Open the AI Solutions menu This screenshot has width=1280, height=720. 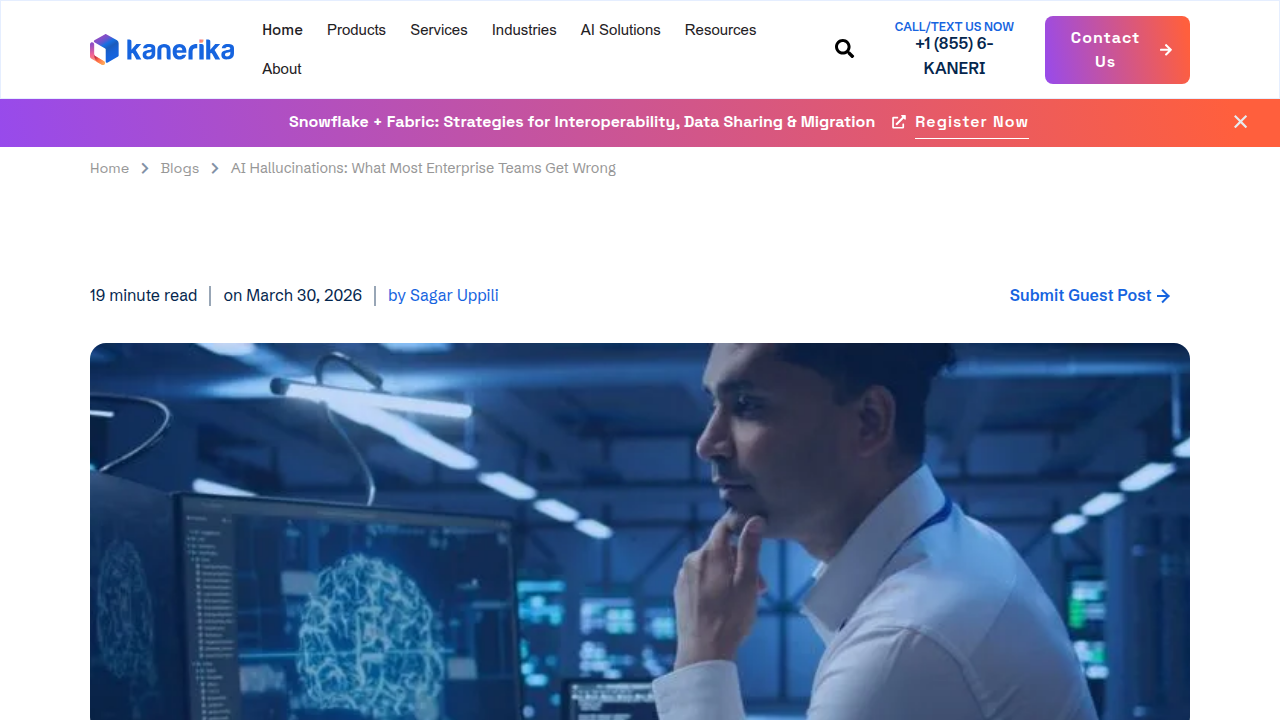point(621,30)
